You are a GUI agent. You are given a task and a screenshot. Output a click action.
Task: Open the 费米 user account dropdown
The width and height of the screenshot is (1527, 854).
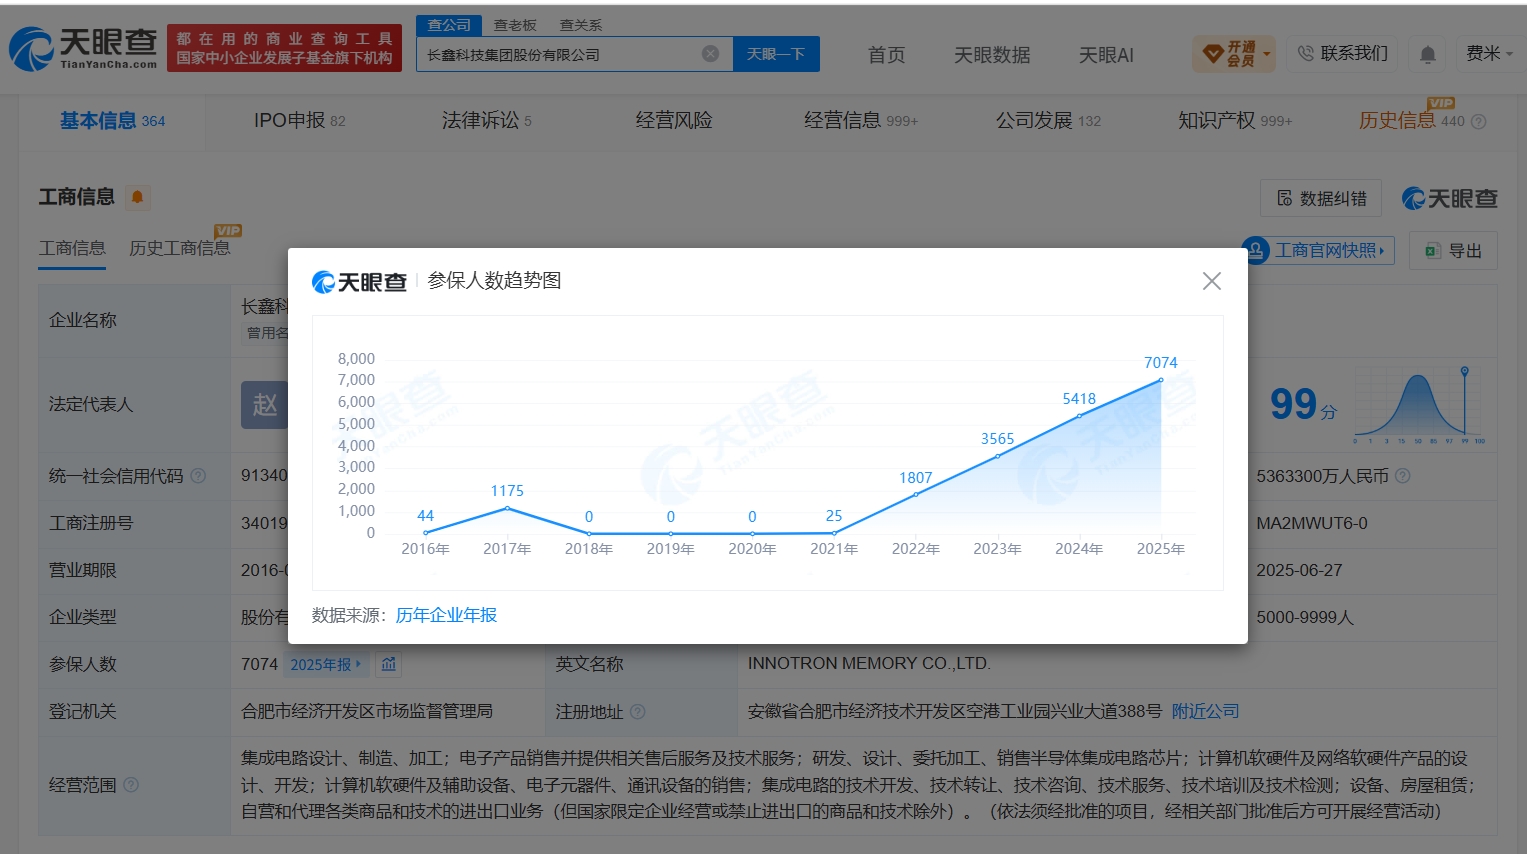point(1488,54)
